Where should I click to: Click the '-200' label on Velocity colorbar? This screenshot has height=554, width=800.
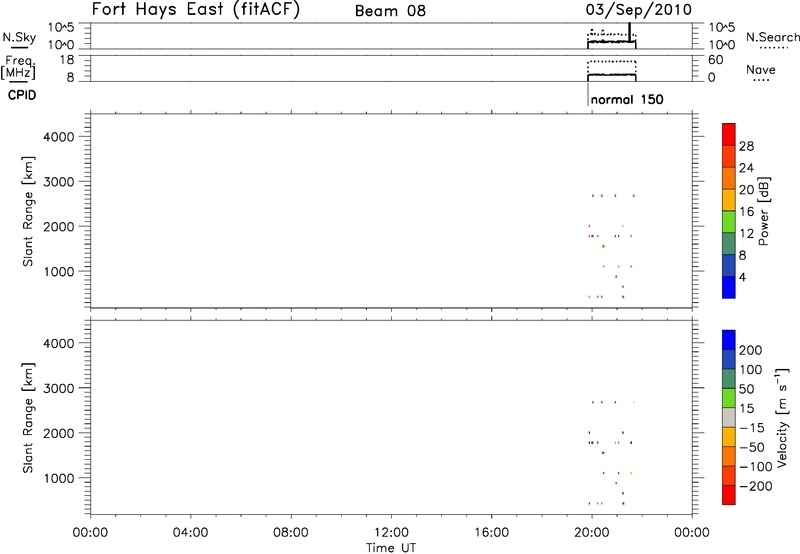755,486
